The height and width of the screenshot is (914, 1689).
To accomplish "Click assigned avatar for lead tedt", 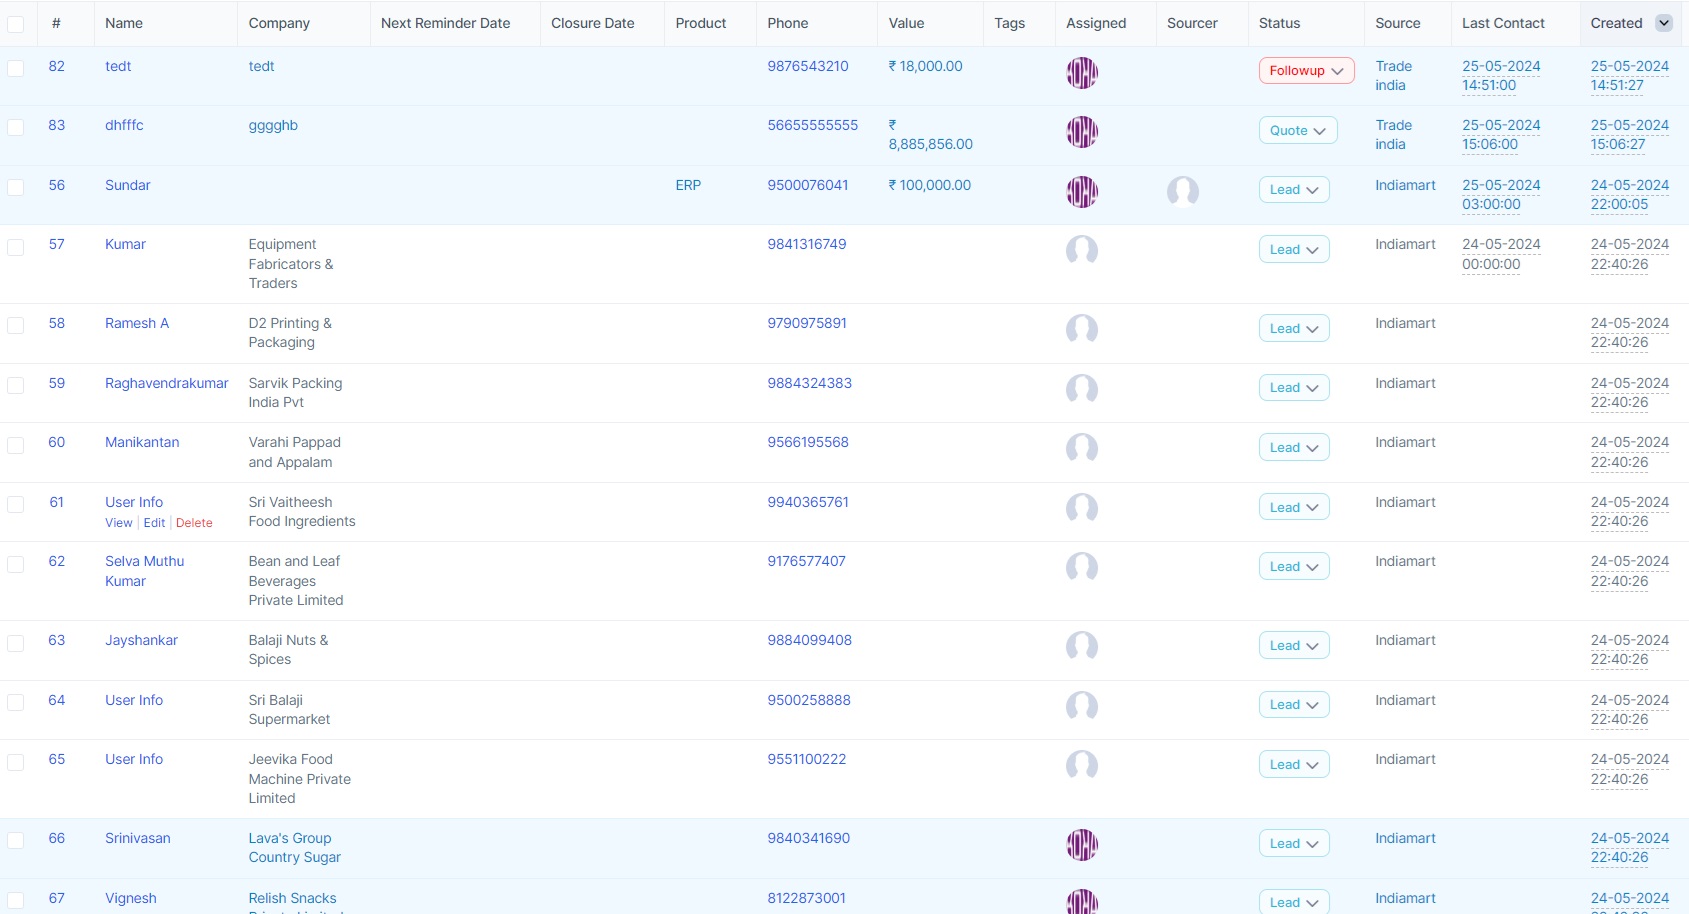I will 1082,73.
